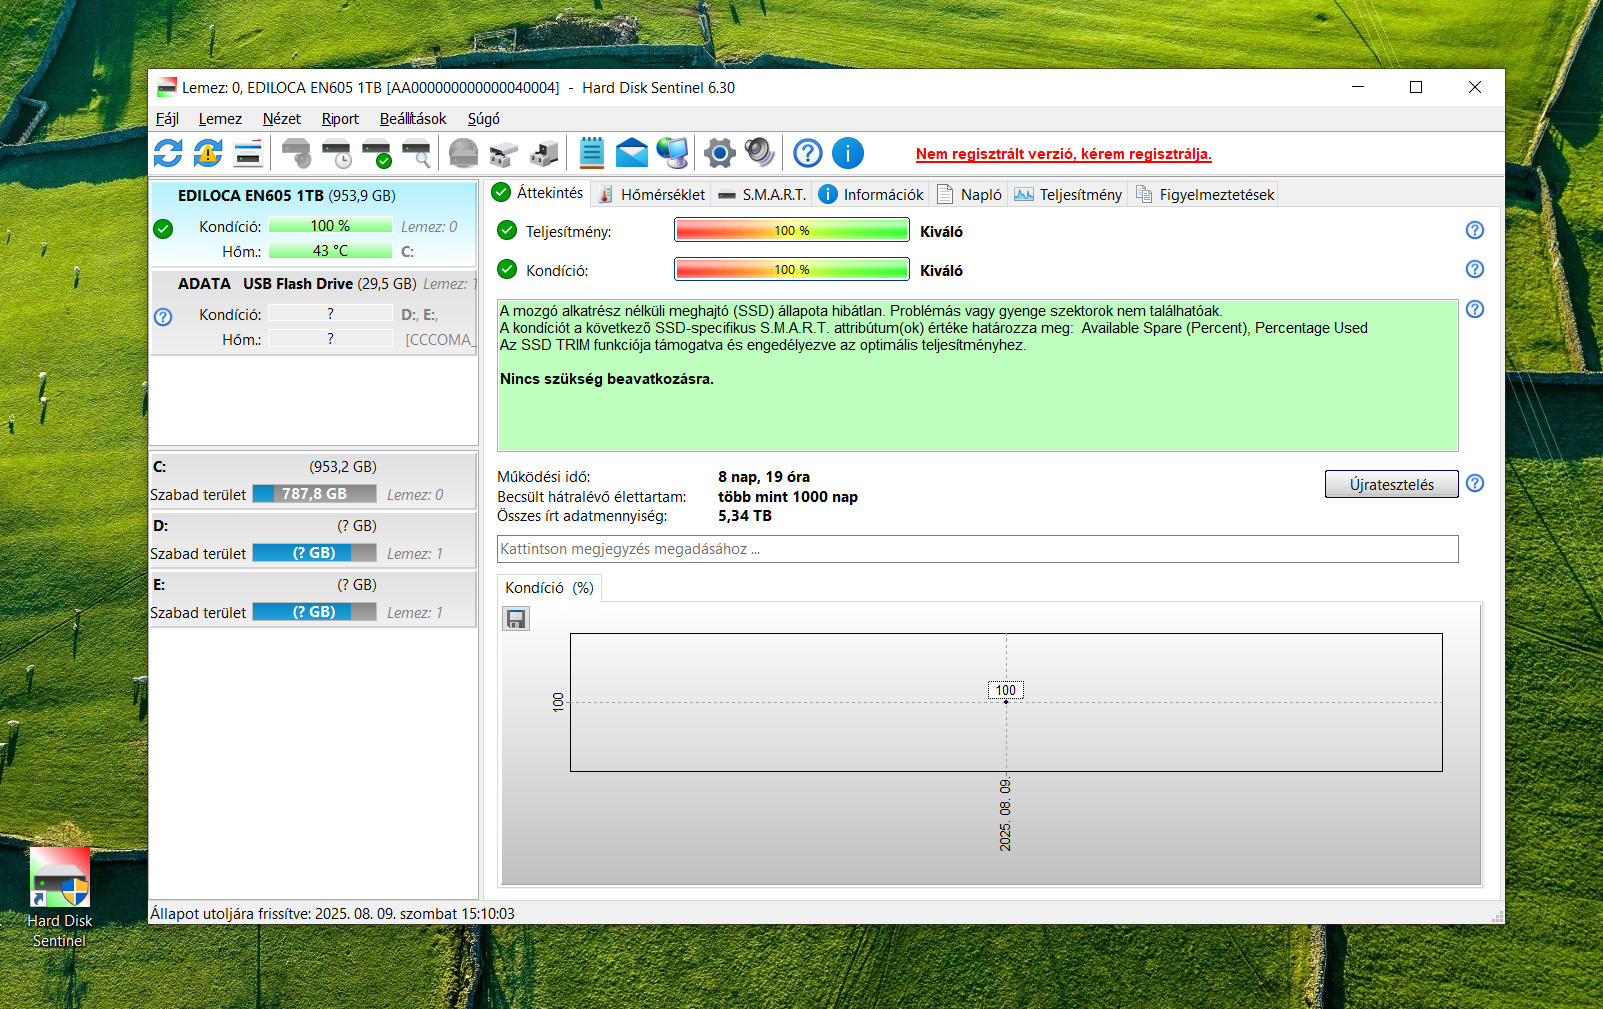Image resolution: width=1603 pixels, height=1009 pixels.
Task: Click the speaker sound toolbar icon
Action: (759, 153)
